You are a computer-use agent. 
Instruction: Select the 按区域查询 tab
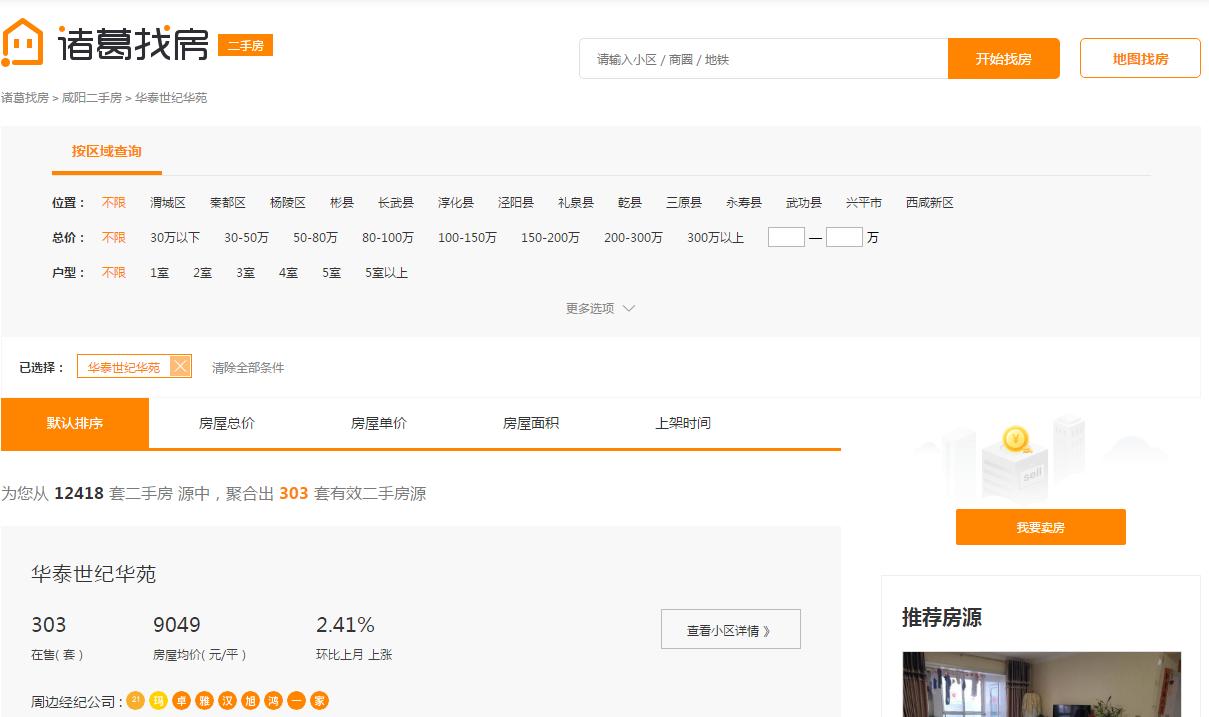click(x=106, y=152)
